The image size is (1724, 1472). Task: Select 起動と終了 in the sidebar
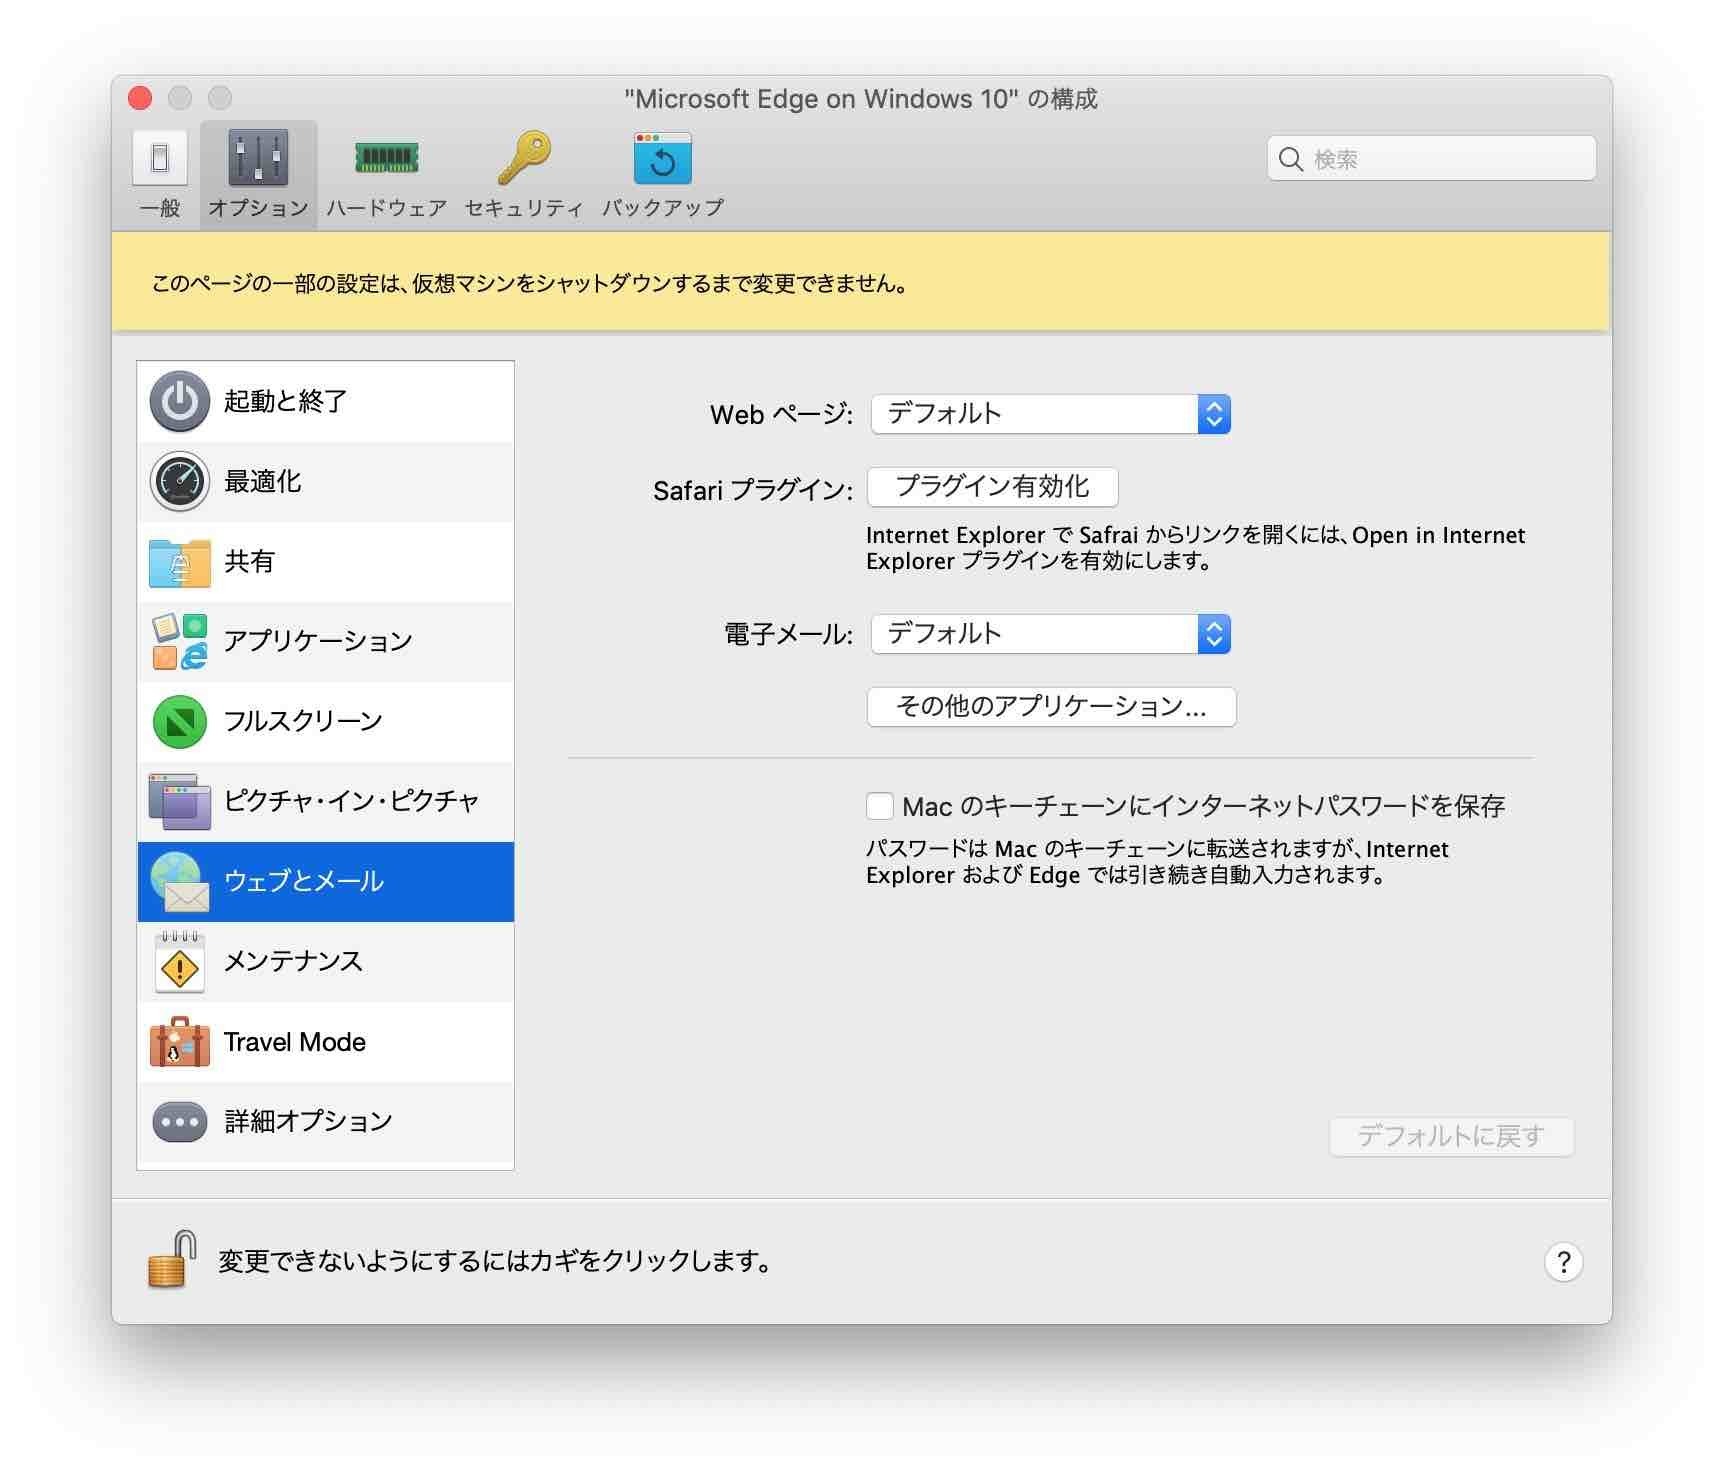coord(326,401)
